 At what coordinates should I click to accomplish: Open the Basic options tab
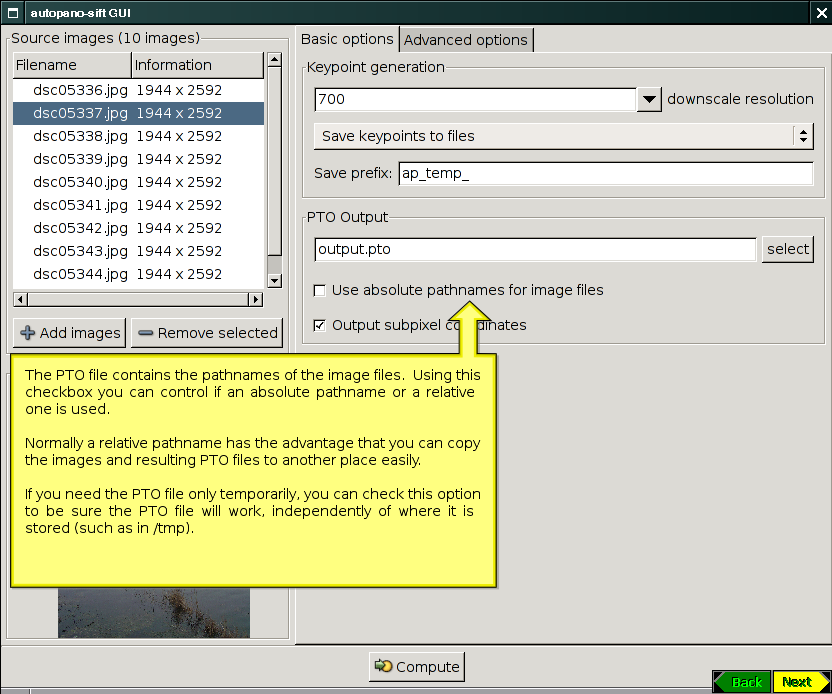[x=347, y=40]
